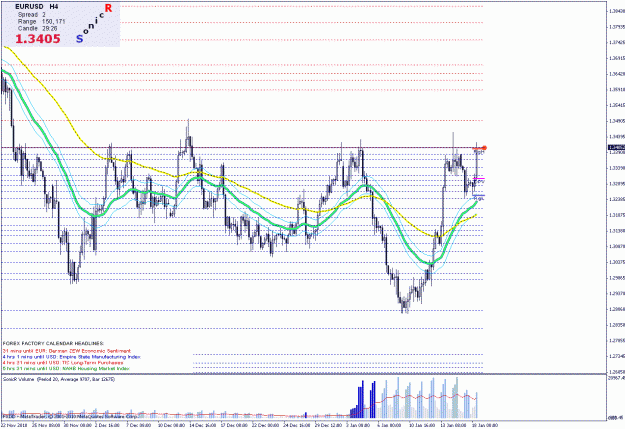
Task: Click the Candle 28:26 countdown timer
Action: [37, 28]
